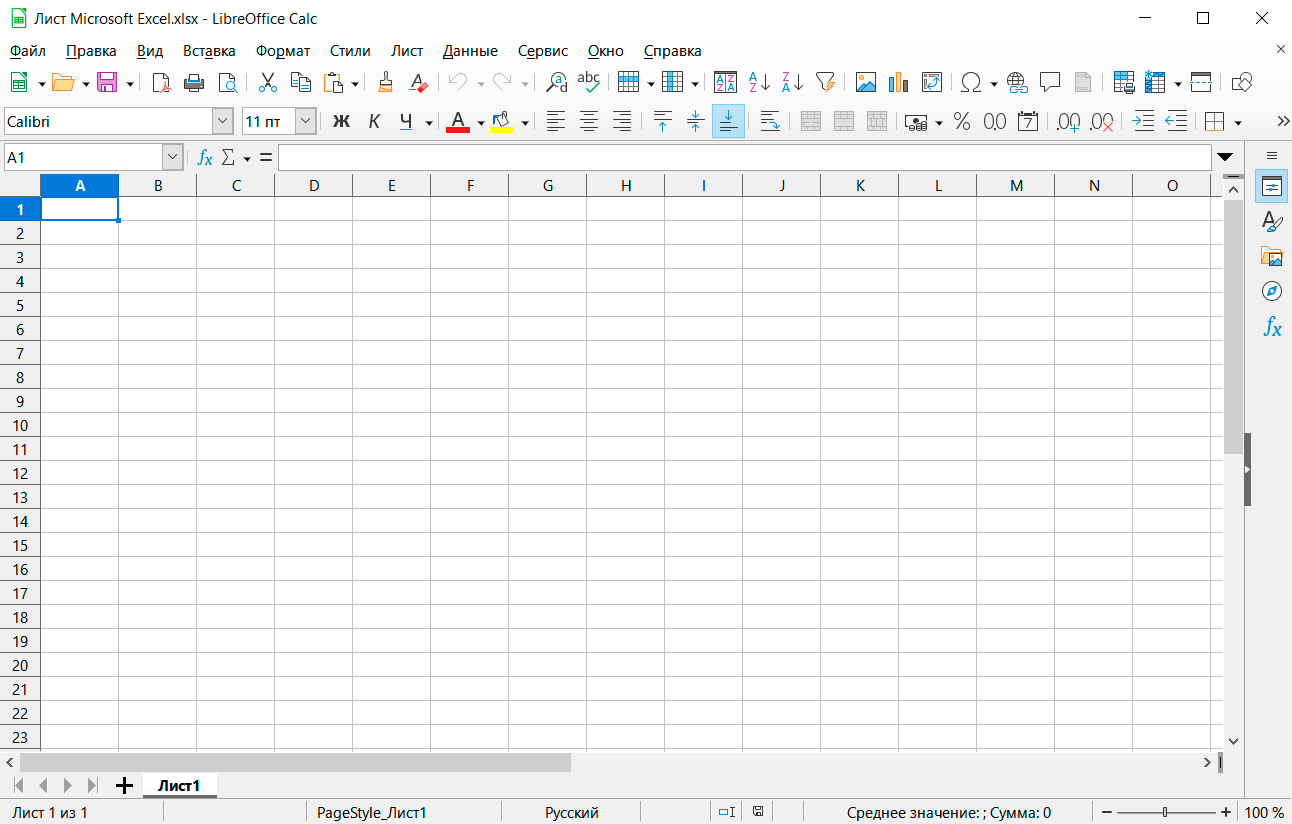The width and height of the screenshot is (1292, 824).
Task: Zoom in with the plus button
Action: tap(1226, 813)
